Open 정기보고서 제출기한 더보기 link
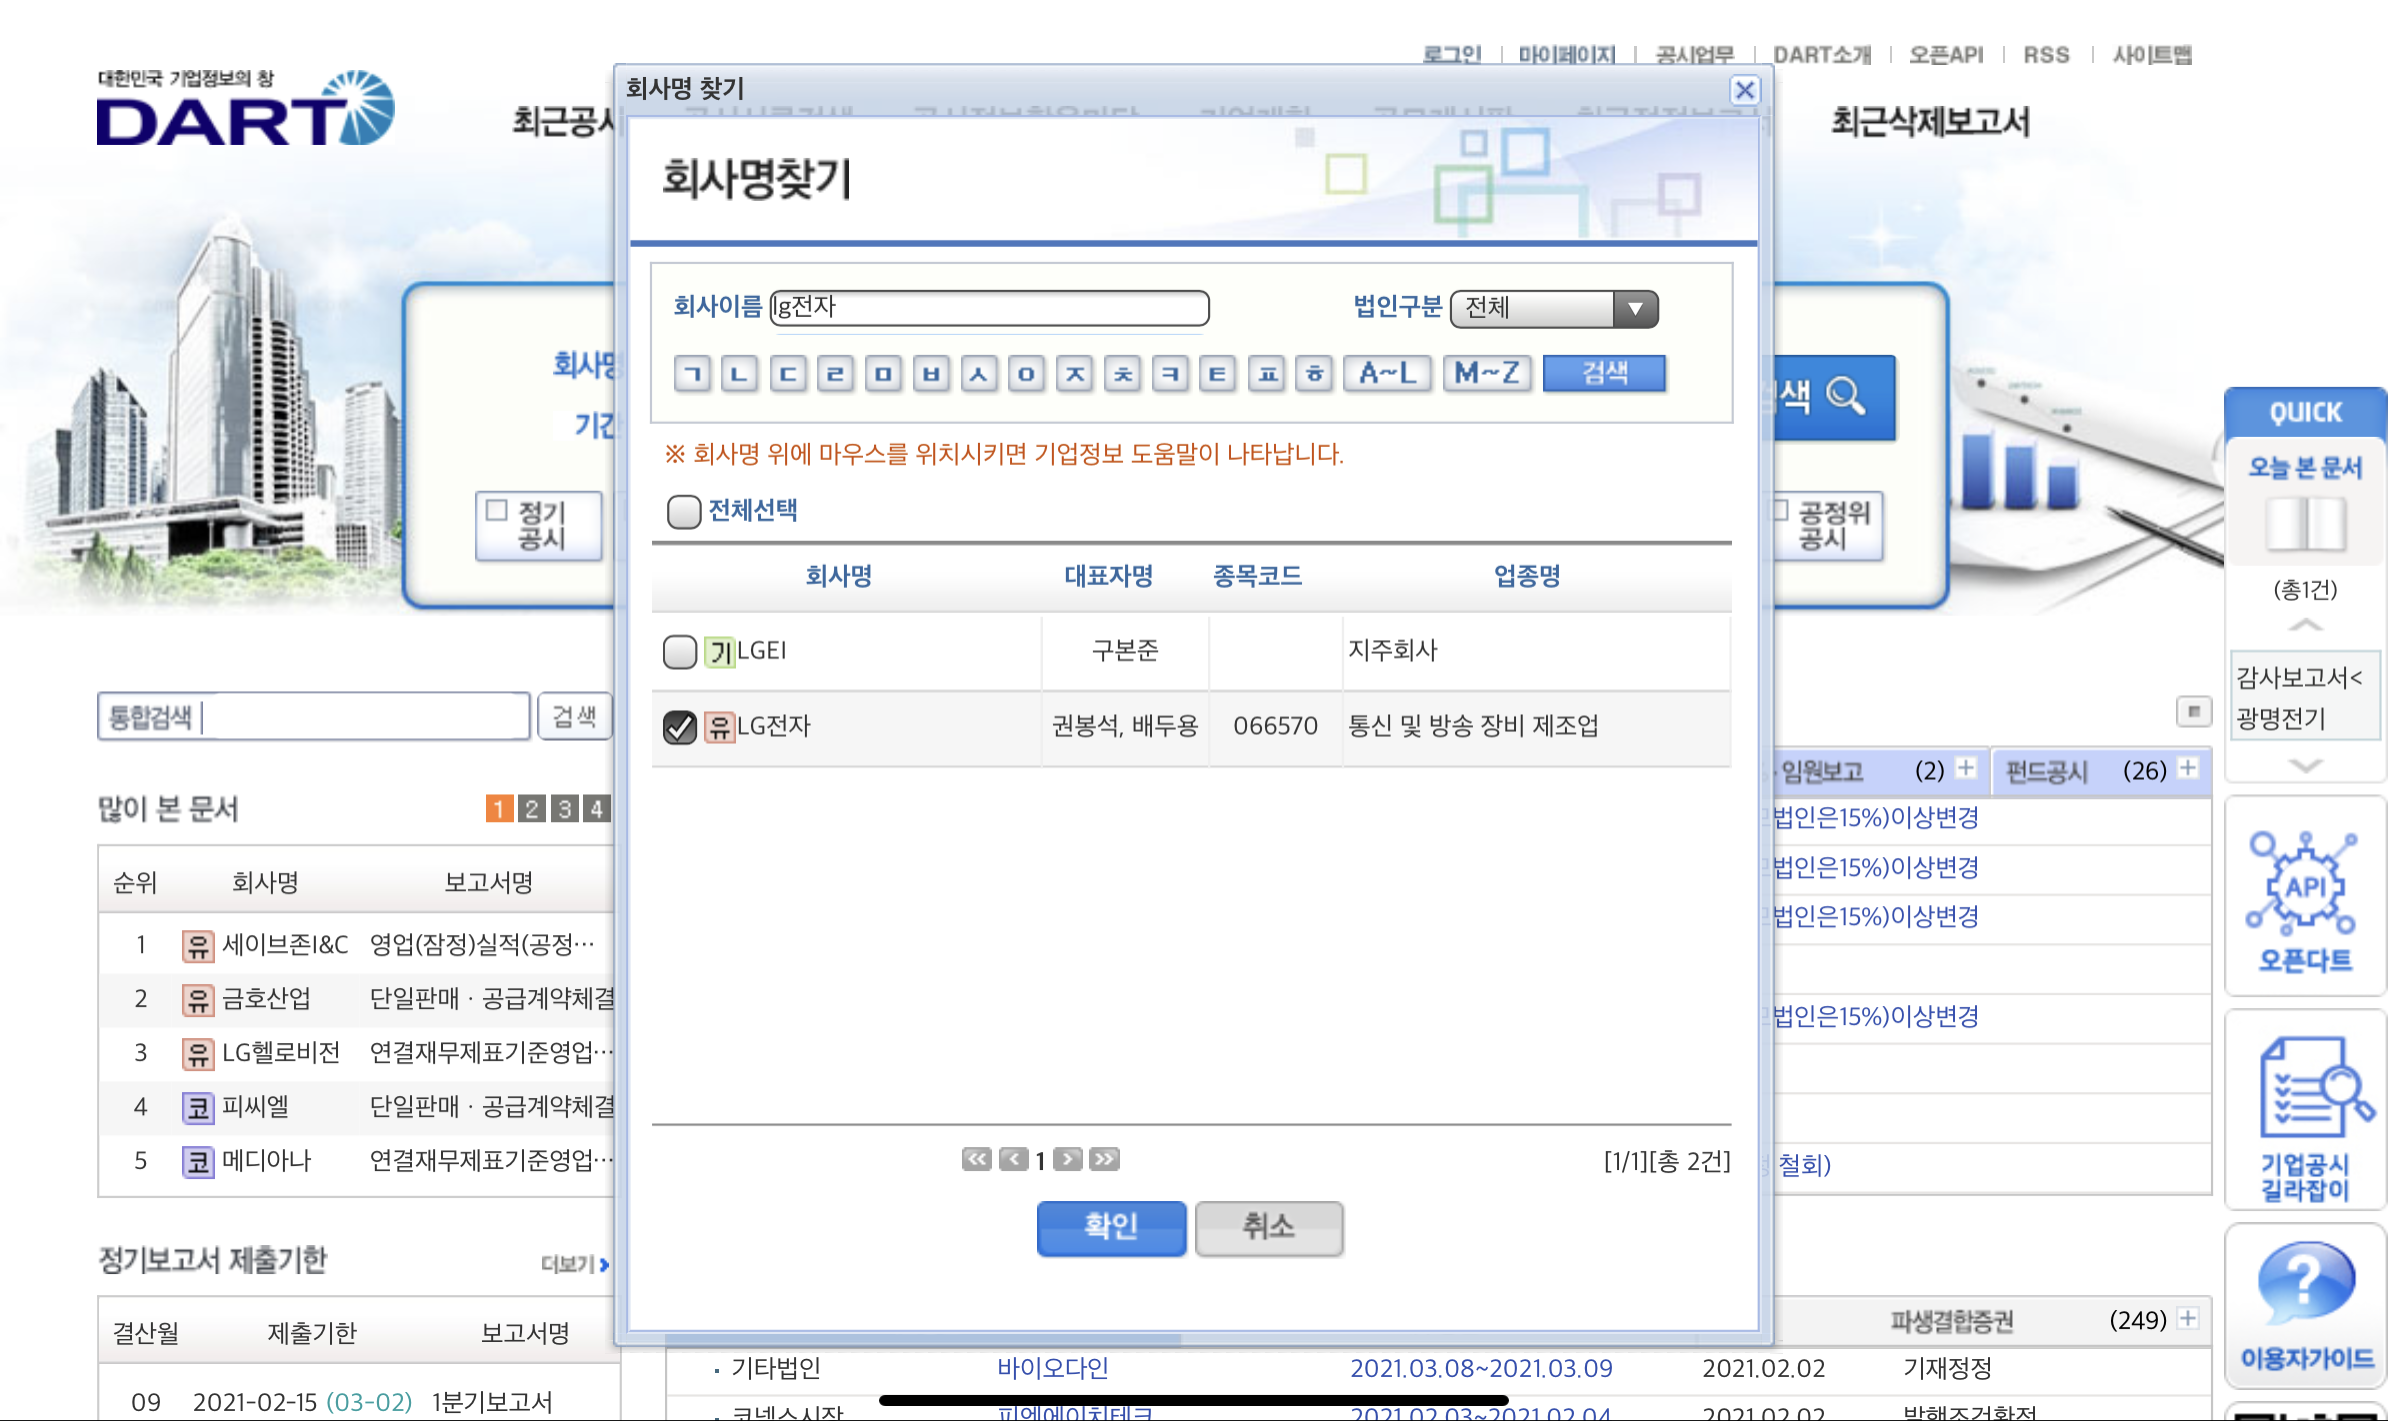 [x=575, y=1264]
